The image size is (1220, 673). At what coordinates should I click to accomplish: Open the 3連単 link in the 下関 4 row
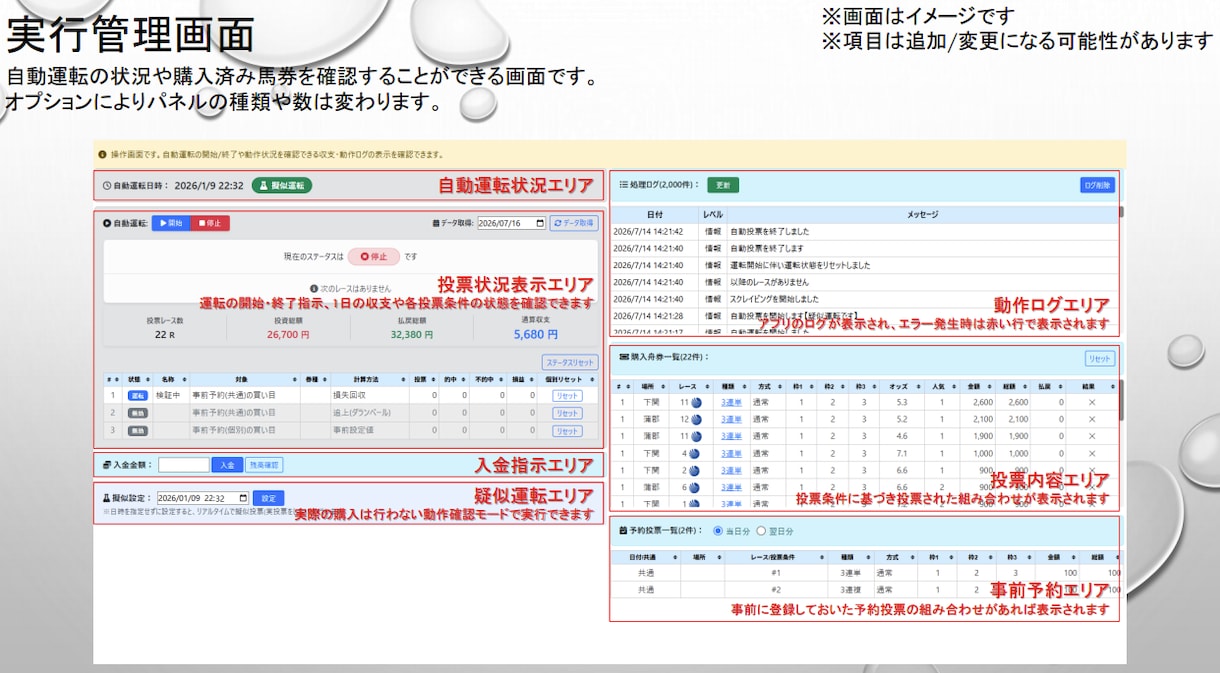tap(732, 453)
